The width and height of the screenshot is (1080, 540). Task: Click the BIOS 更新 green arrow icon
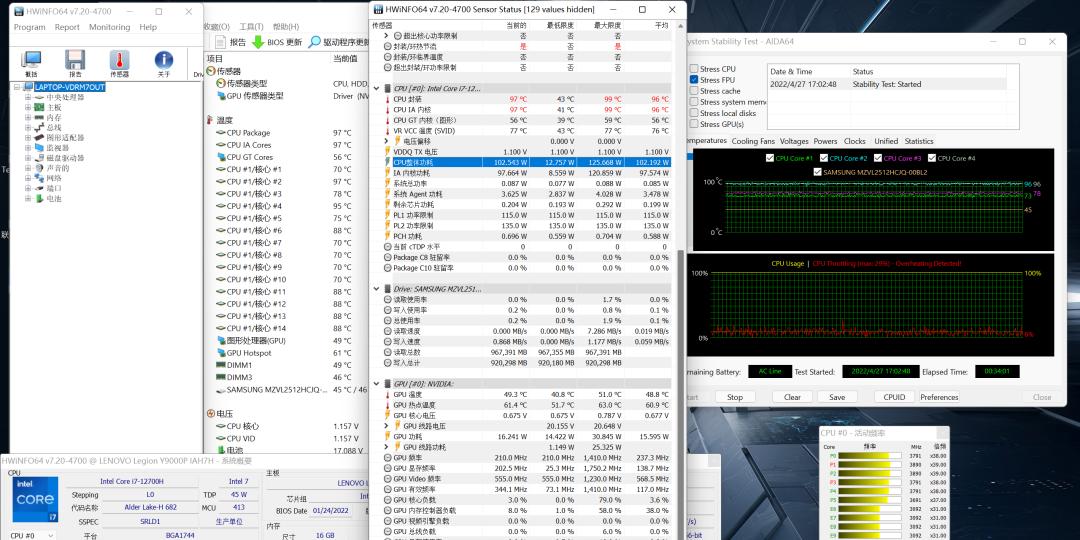[258, 42]
